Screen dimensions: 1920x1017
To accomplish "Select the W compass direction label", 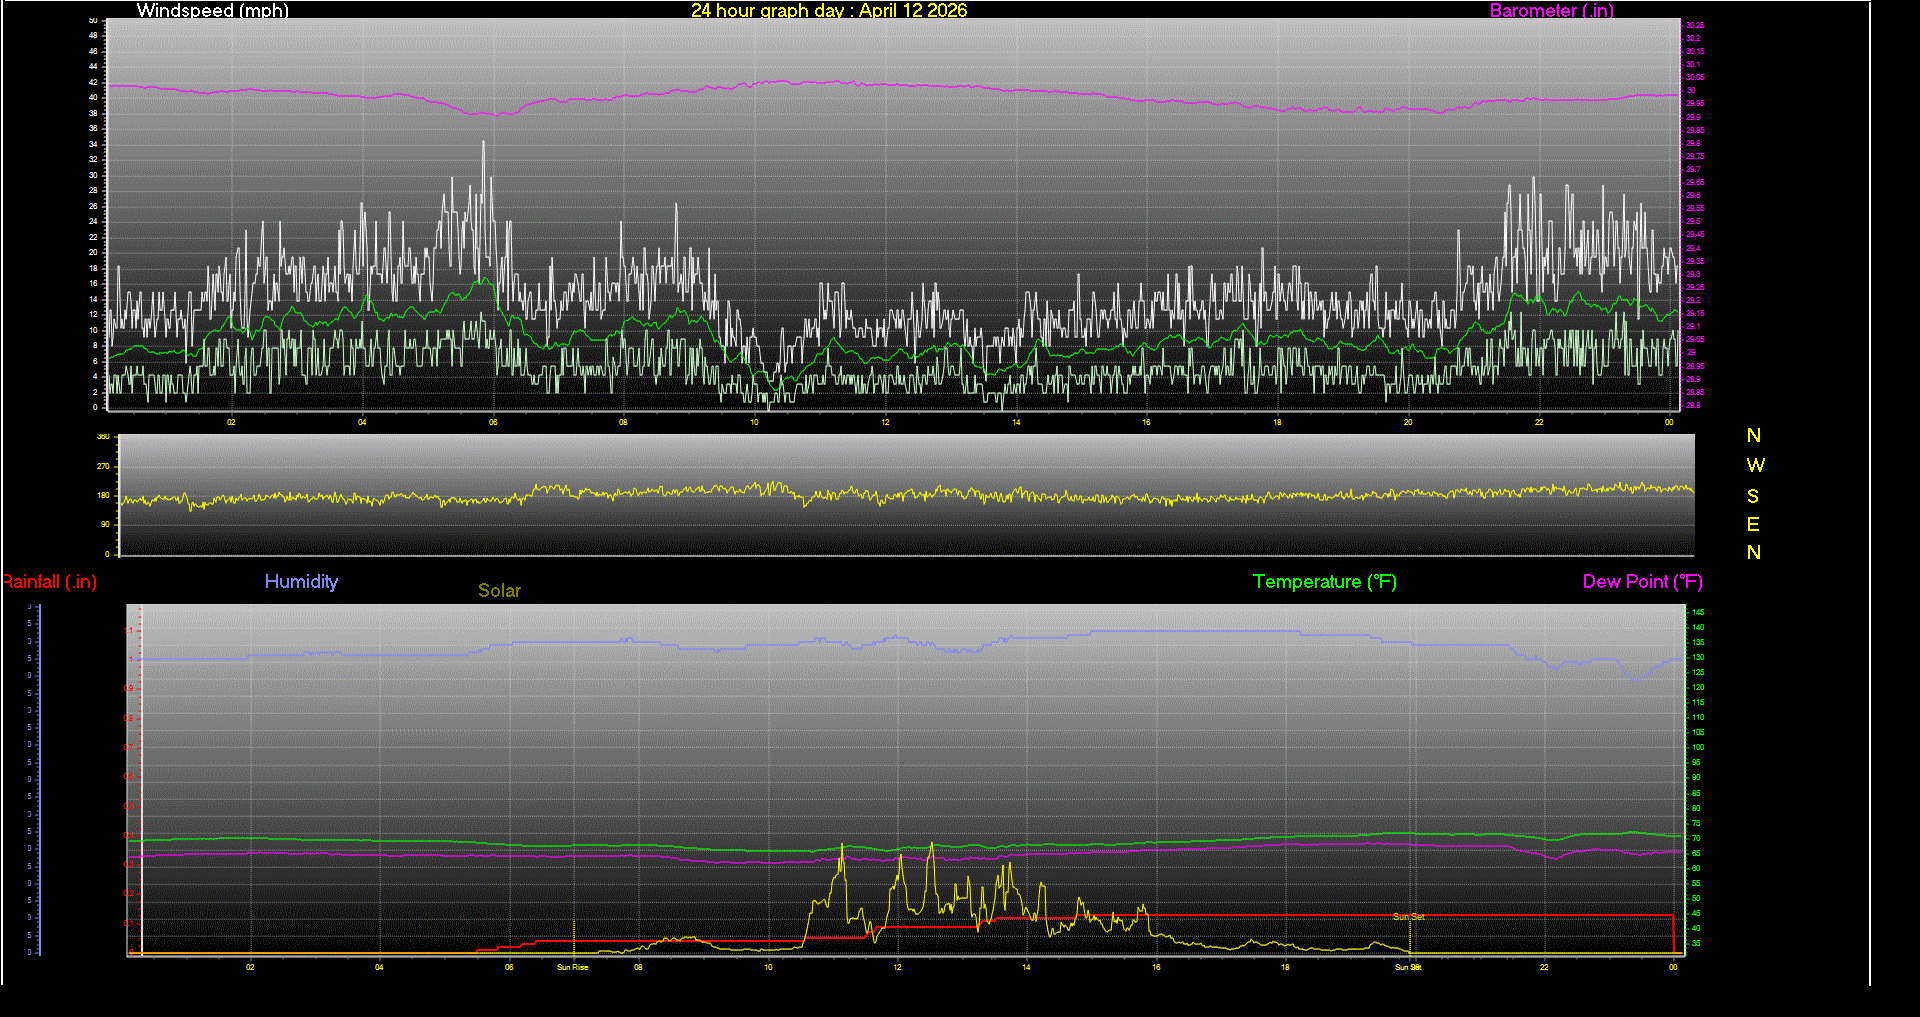I will [1753, 464].
